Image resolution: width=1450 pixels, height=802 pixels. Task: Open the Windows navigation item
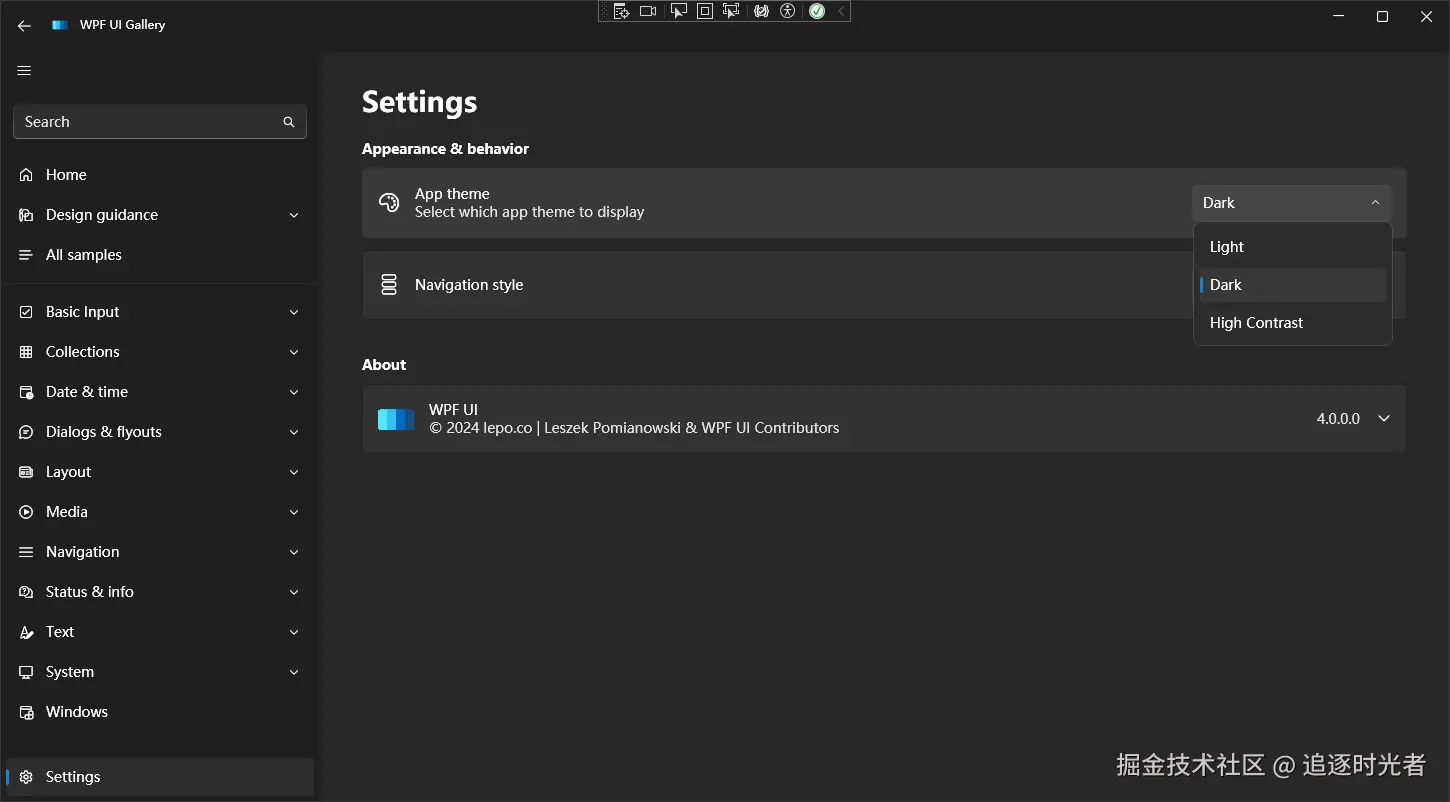tap(77, 712)
